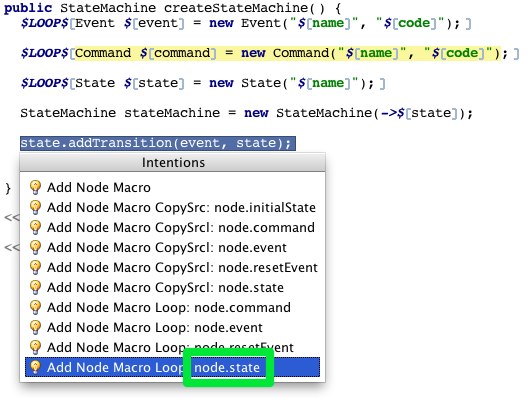Click the ->$ reference macro in StateMachine constructor
Viewport: 531px width, 398px height.
393,113
